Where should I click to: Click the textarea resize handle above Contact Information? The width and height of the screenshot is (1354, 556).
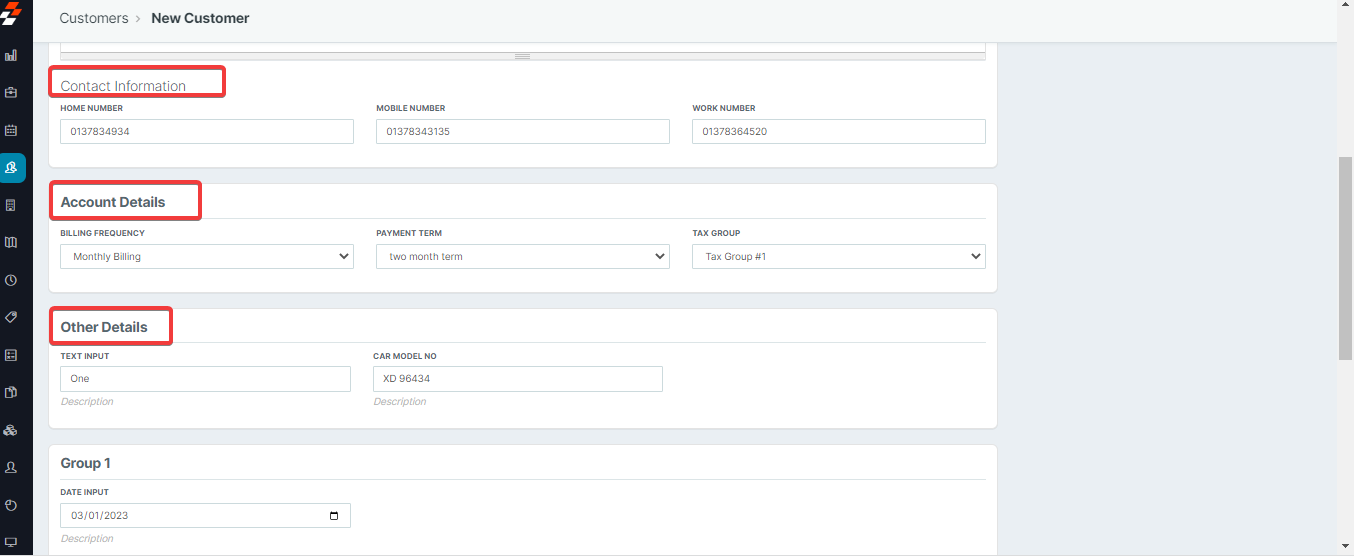pyautogui.click(x=522, y=56)
